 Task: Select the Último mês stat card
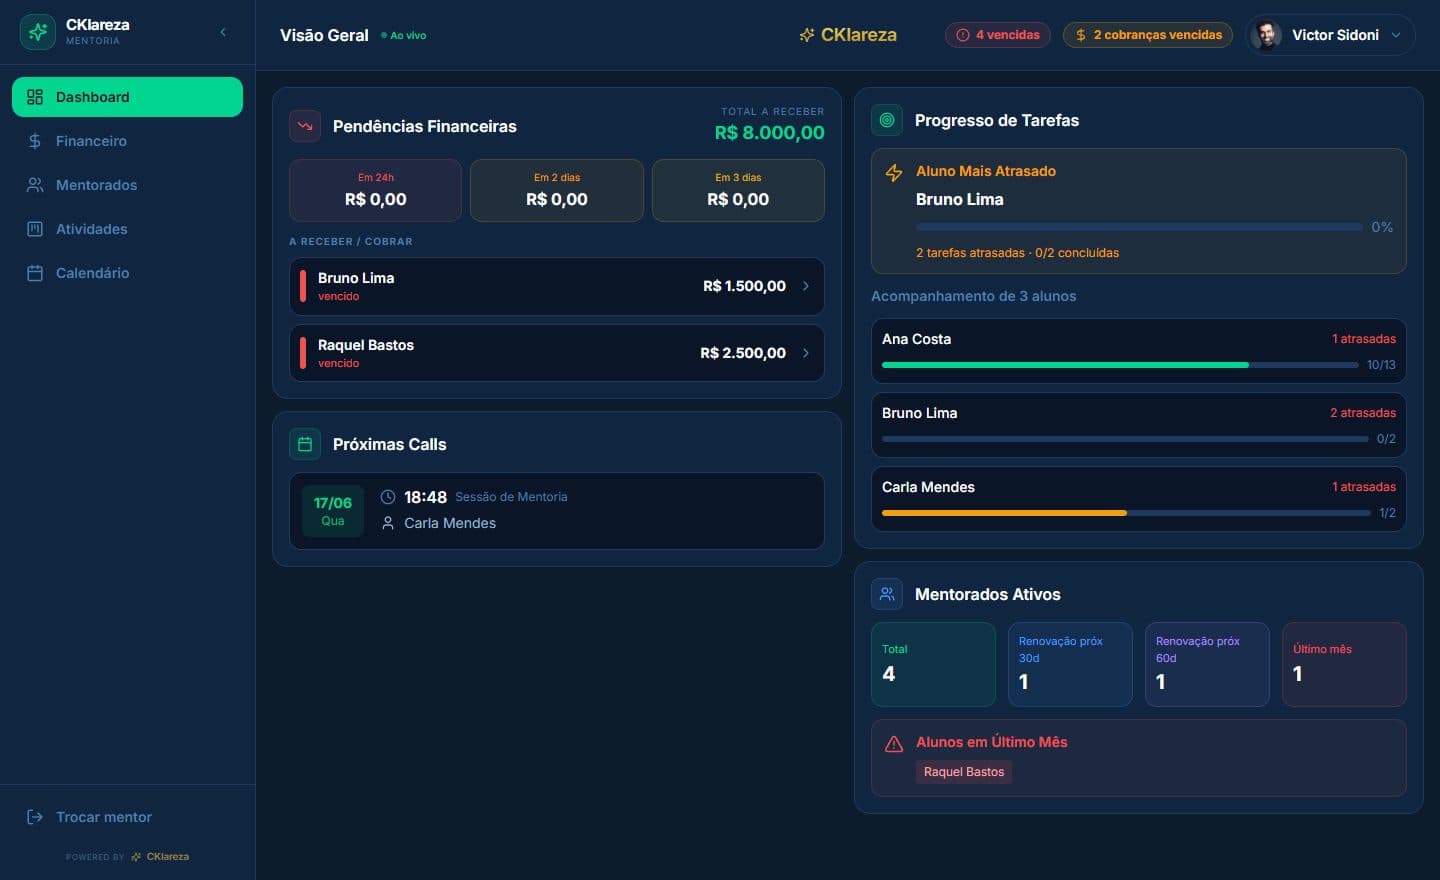(x=1344, y=665)
